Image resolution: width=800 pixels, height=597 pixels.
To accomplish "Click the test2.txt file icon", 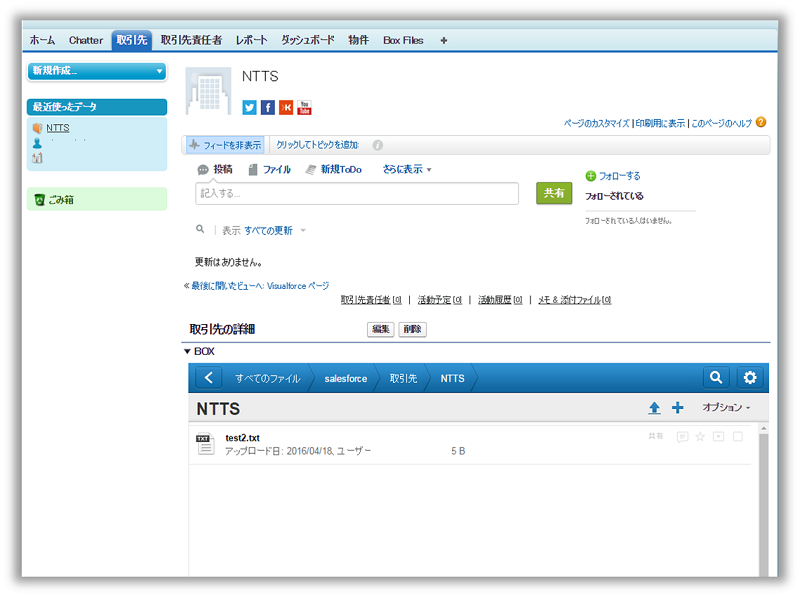I will pyautogui.click(x=205, y=443).
